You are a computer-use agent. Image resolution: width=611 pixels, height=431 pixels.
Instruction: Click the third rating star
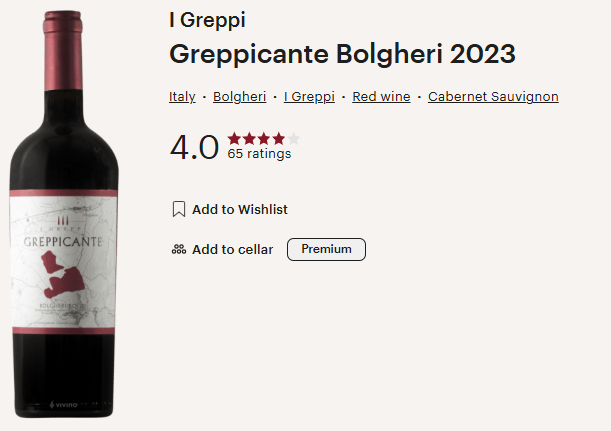point(264,139)
